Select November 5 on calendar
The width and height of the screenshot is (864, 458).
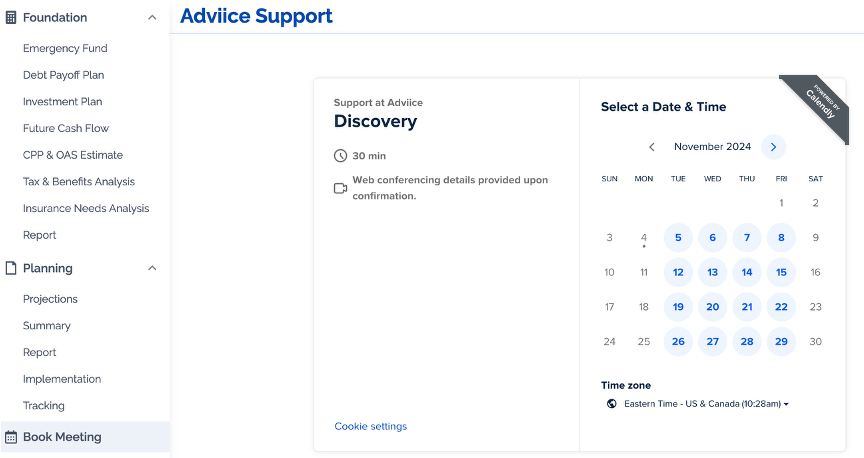click(x=678, y=238)
